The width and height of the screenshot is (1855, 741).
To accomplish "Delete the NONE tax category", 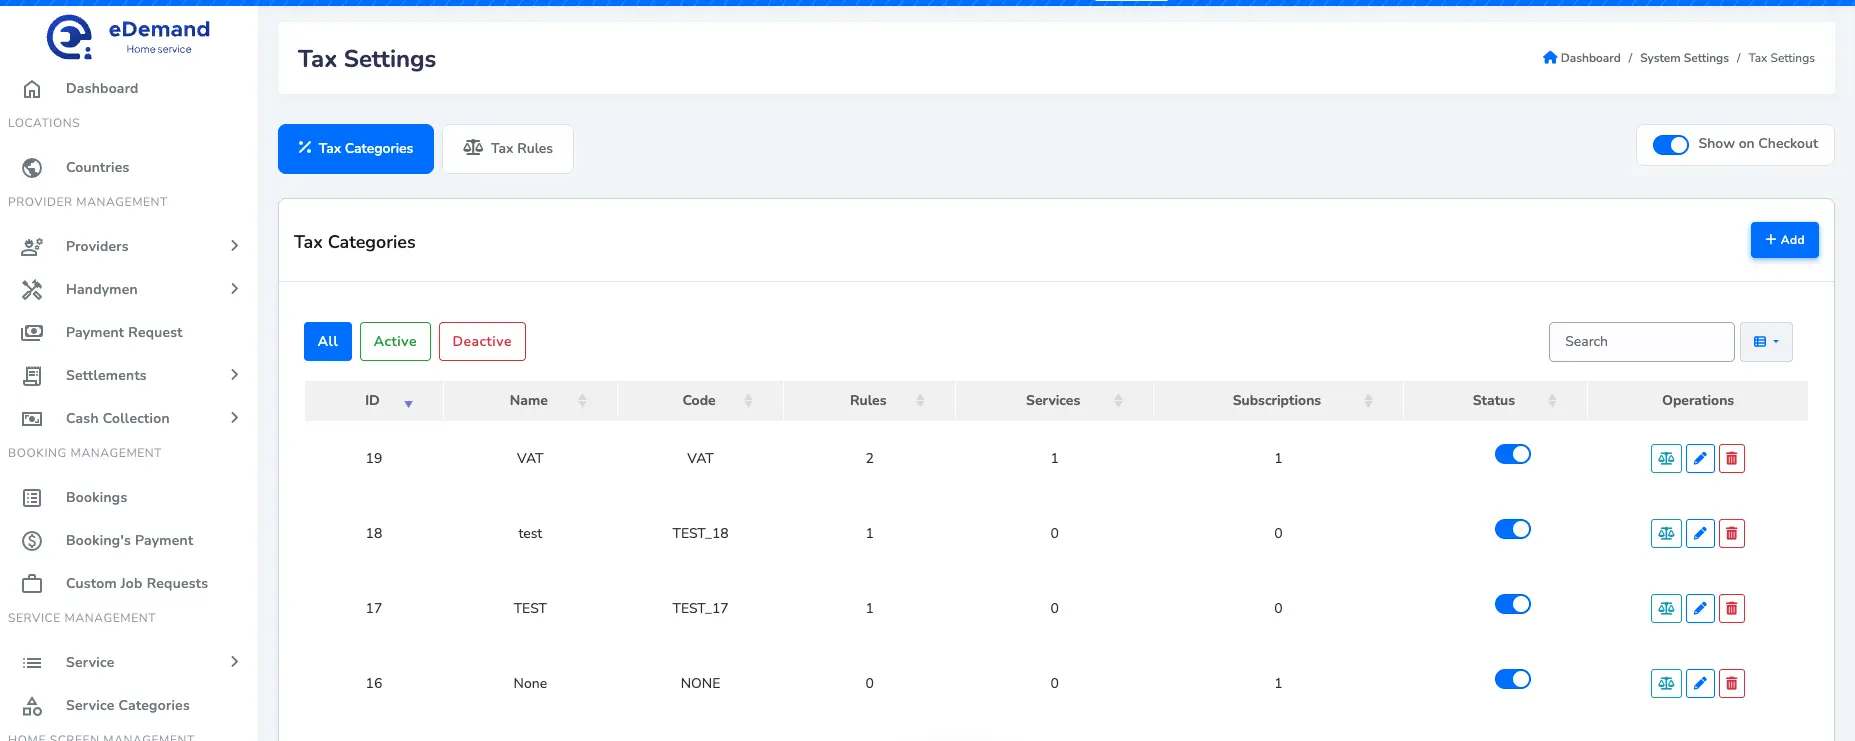I will click(1732, 683).
